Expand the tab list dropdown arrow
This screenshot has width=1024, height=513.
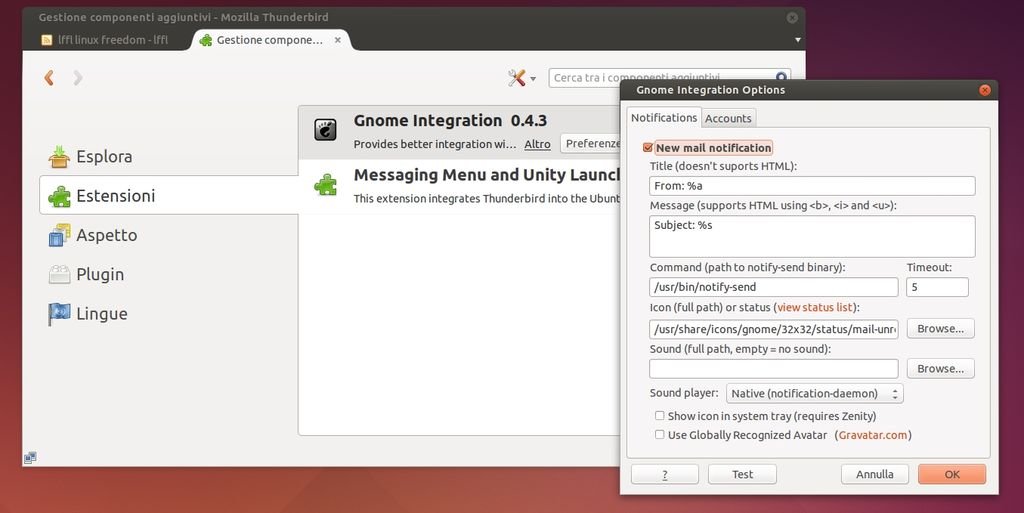tap(797, 40)
